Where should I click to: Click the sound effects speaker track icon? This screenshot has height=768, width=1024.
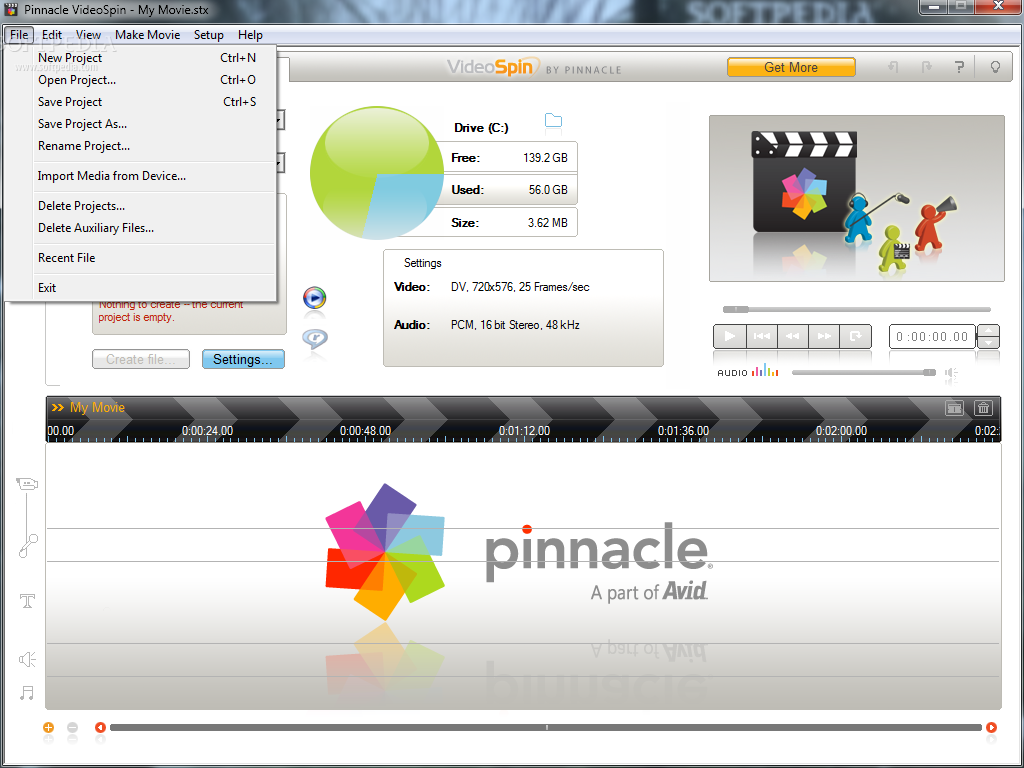27,659
